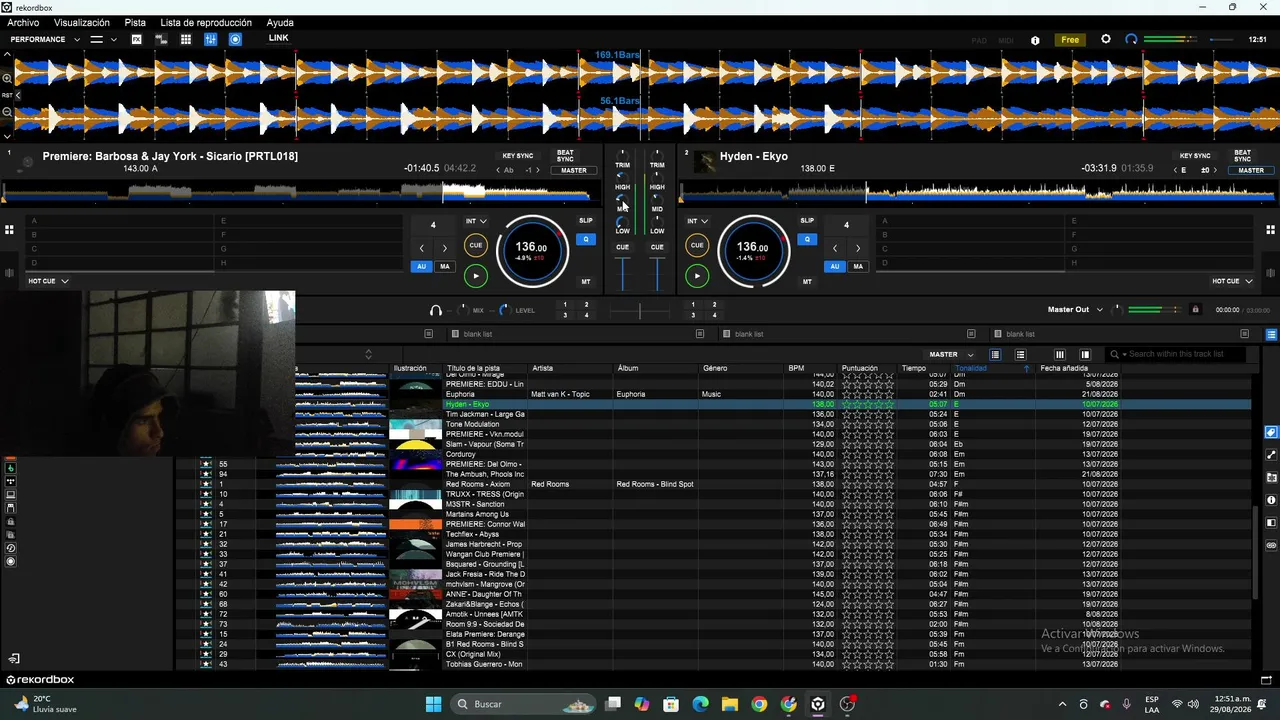The width and height of the screenshot is (1280, 720).
Task: Open column layout icon in browser
Action: 1060,354
